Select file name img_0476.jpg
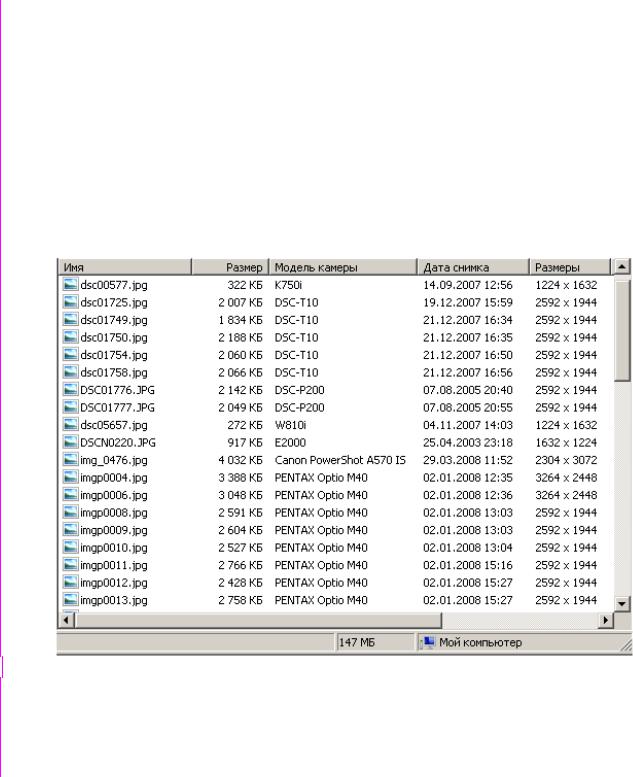633x777 pixels. tap(114, 460)
